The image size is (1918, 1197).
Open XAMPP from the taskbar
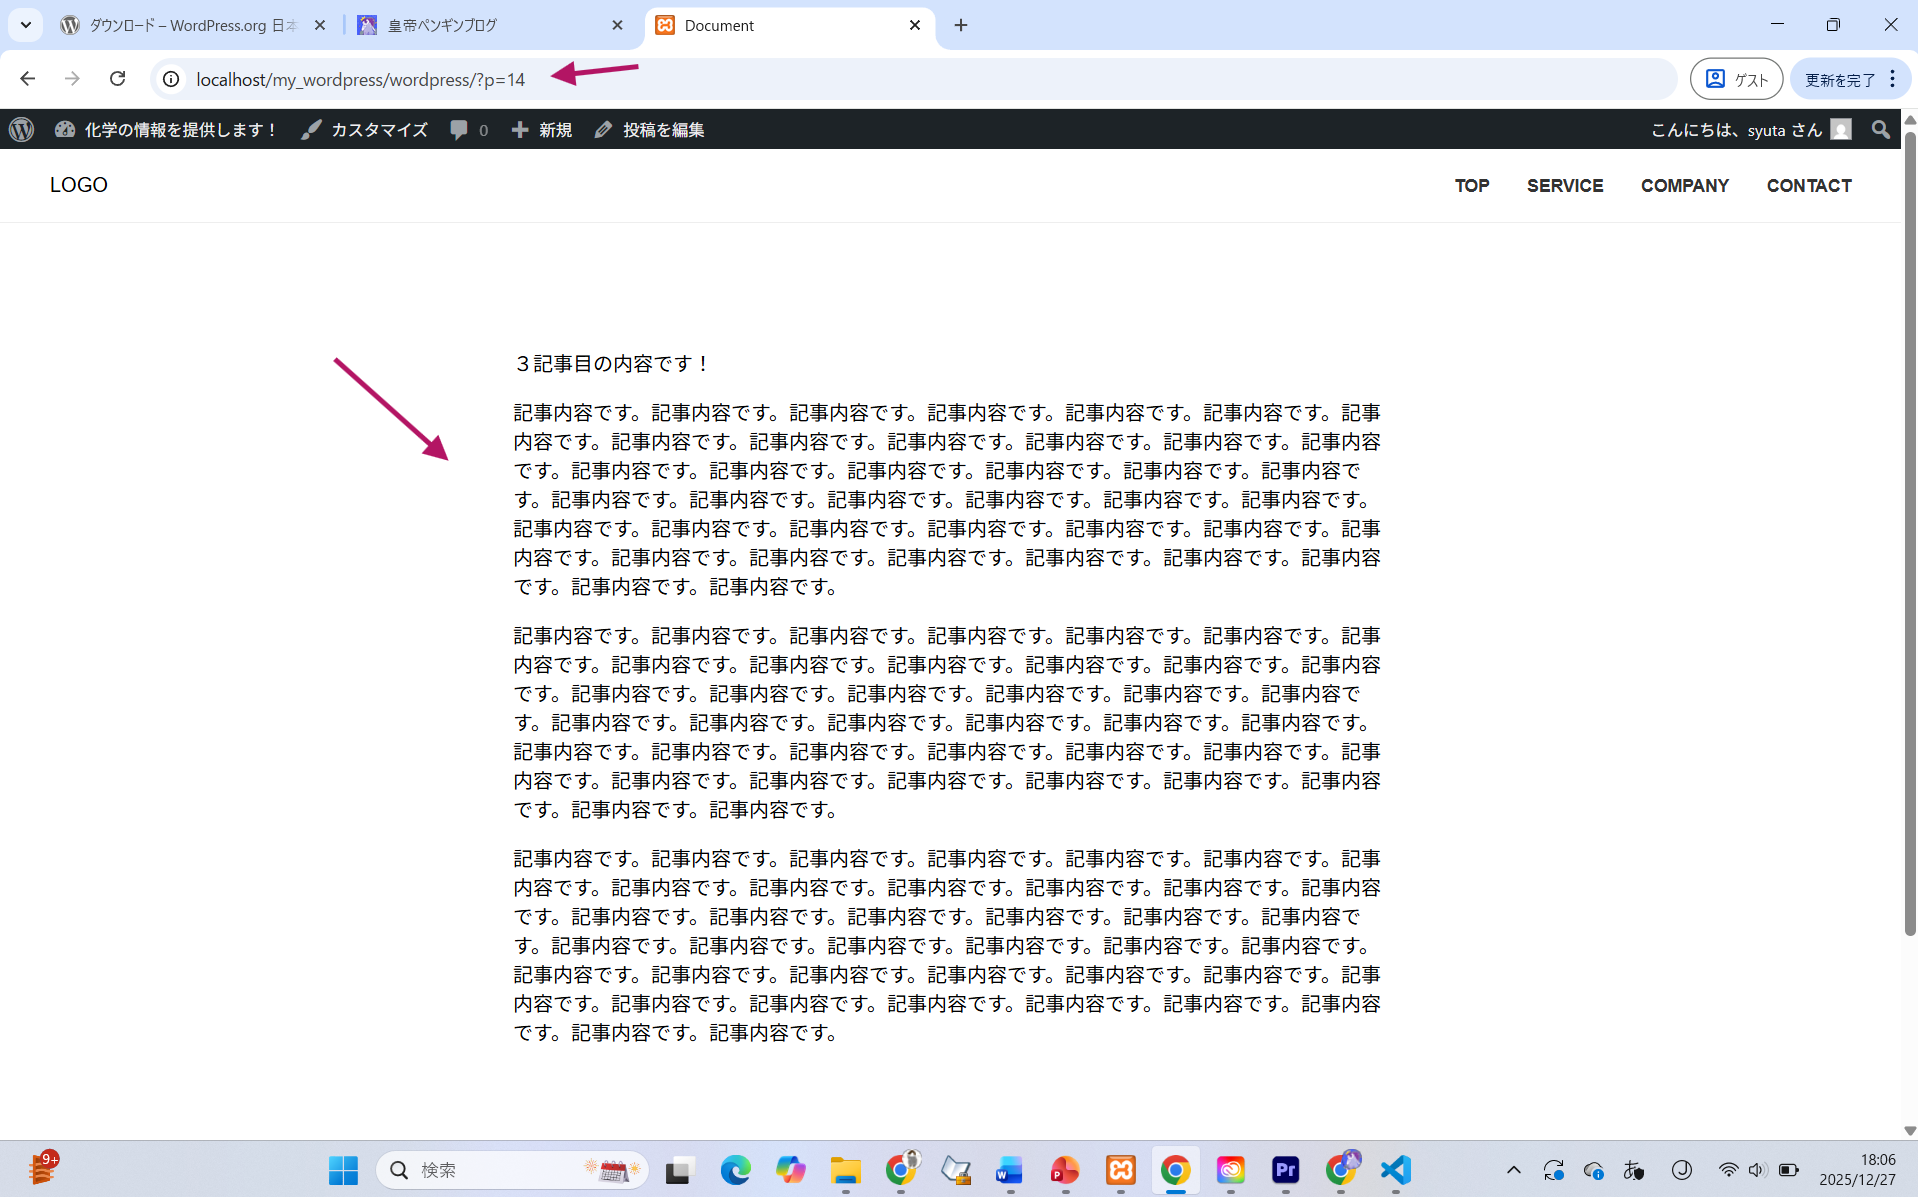1120,1169
